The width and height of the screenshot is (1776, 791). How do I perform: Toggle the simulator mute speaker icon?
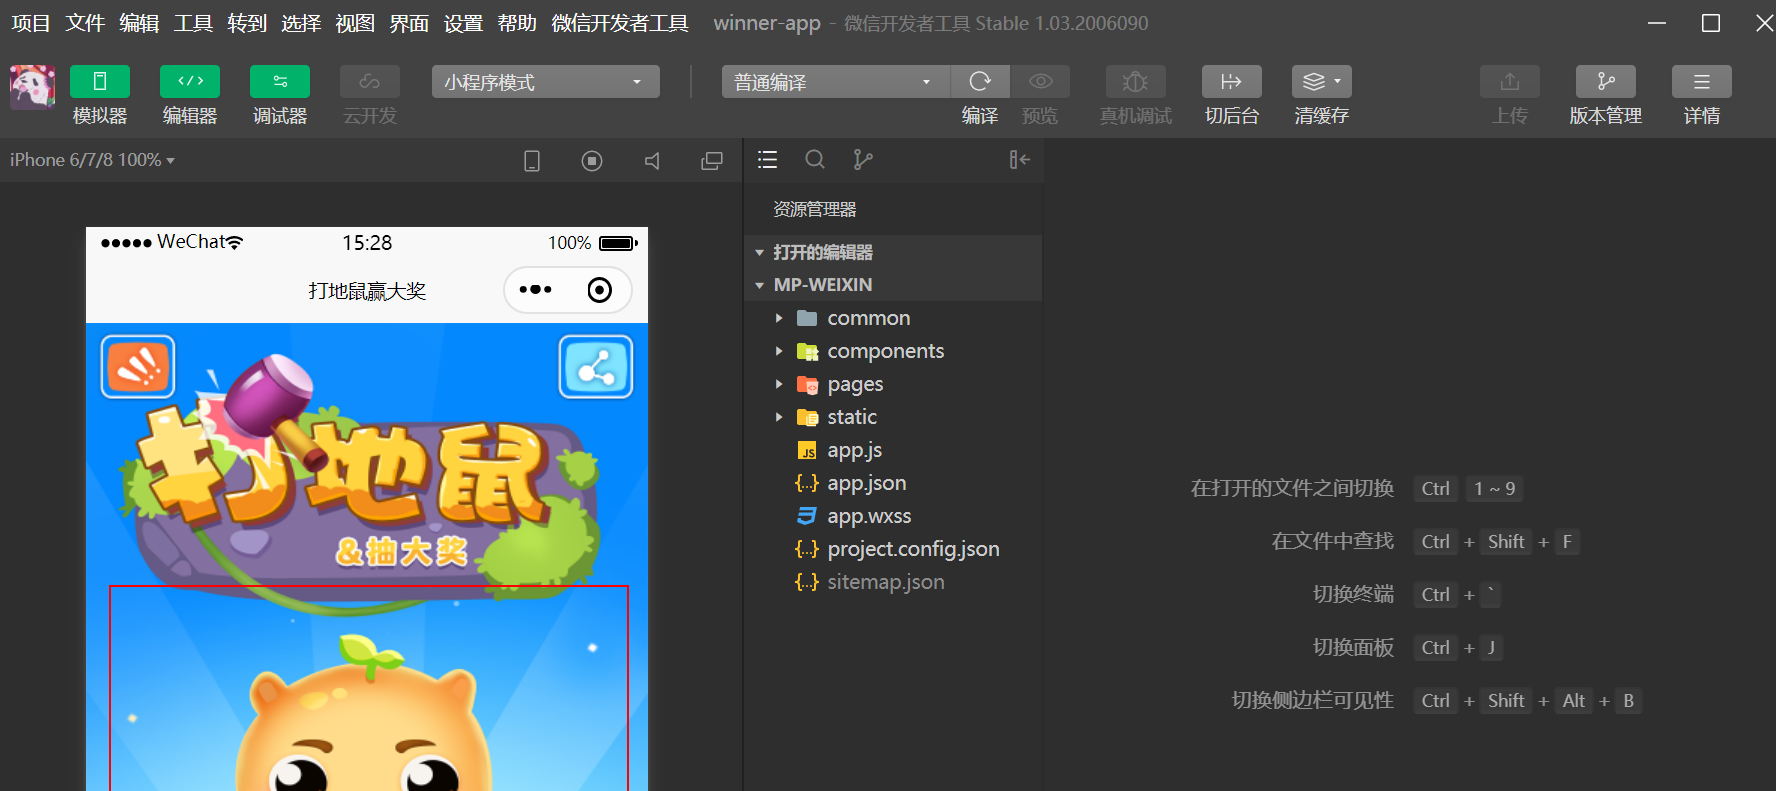[x=652, y=161]
